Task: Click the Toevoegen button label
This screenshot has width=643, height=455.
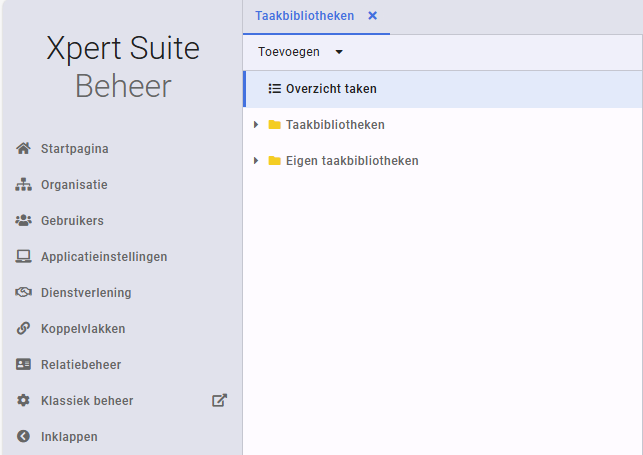Action: pos(289,52)
